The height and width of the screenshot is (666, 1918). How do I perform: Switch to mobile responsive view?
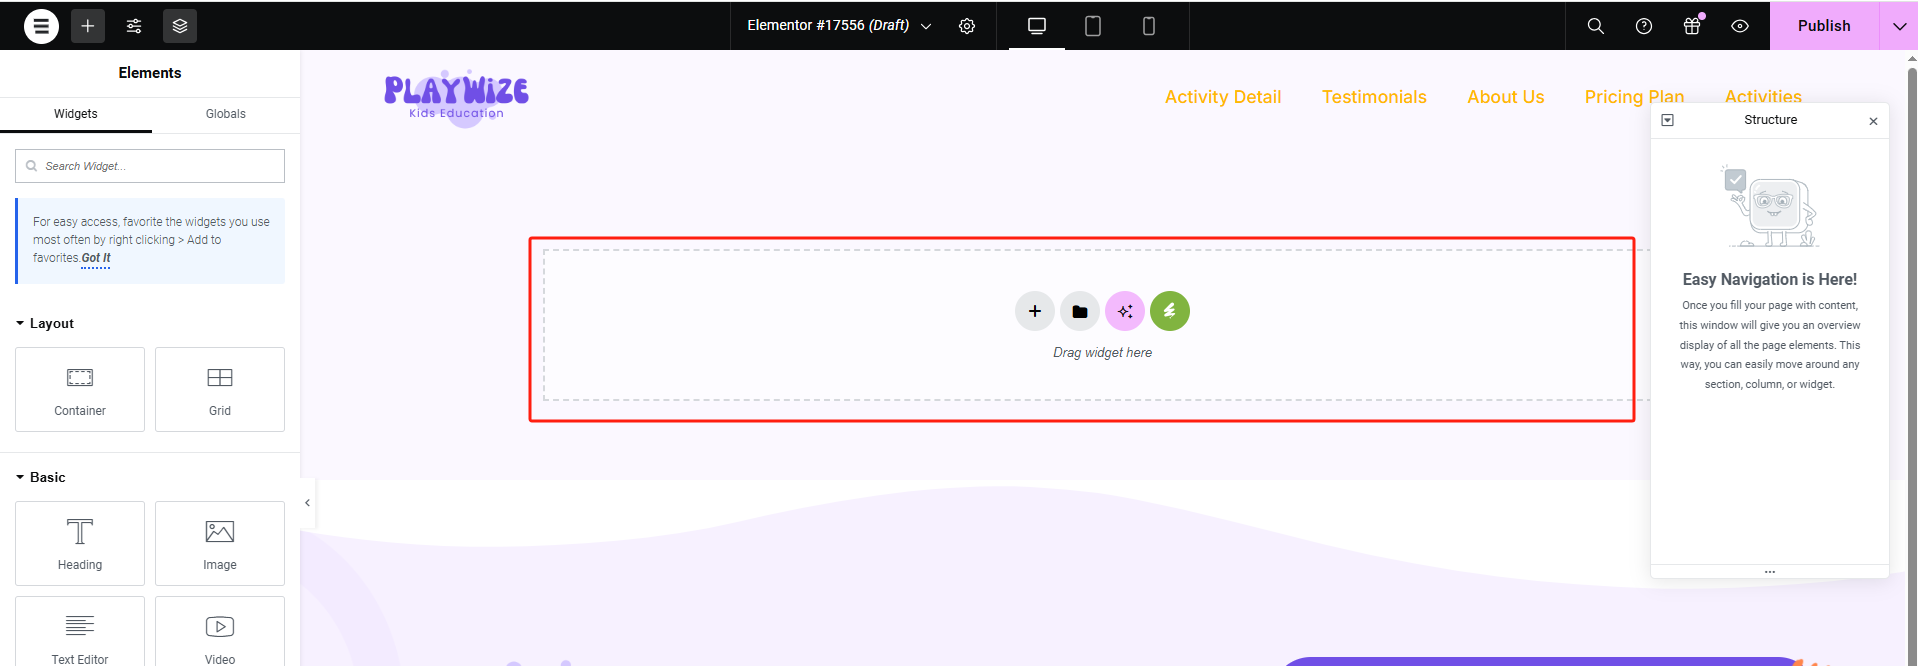1149,26
